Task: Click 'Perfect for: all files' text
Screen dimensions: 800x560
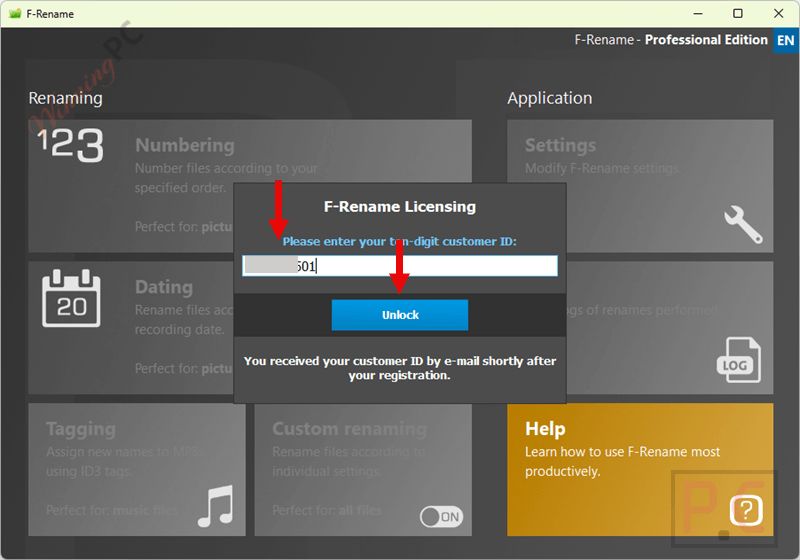Action: point(327,510)
